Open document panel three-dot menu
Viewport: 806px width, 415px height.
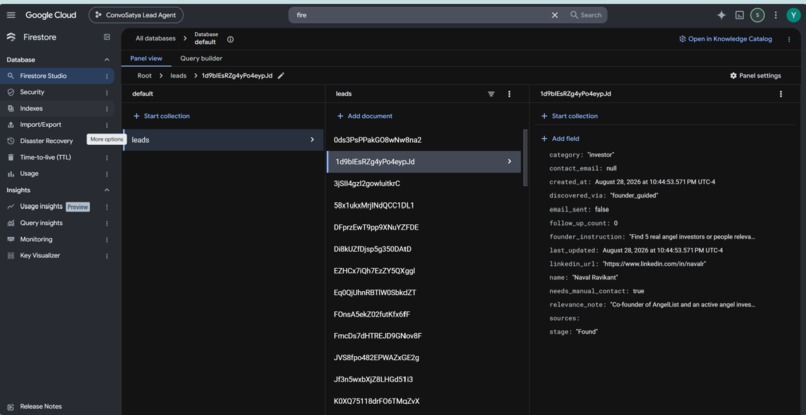point(781,94)
